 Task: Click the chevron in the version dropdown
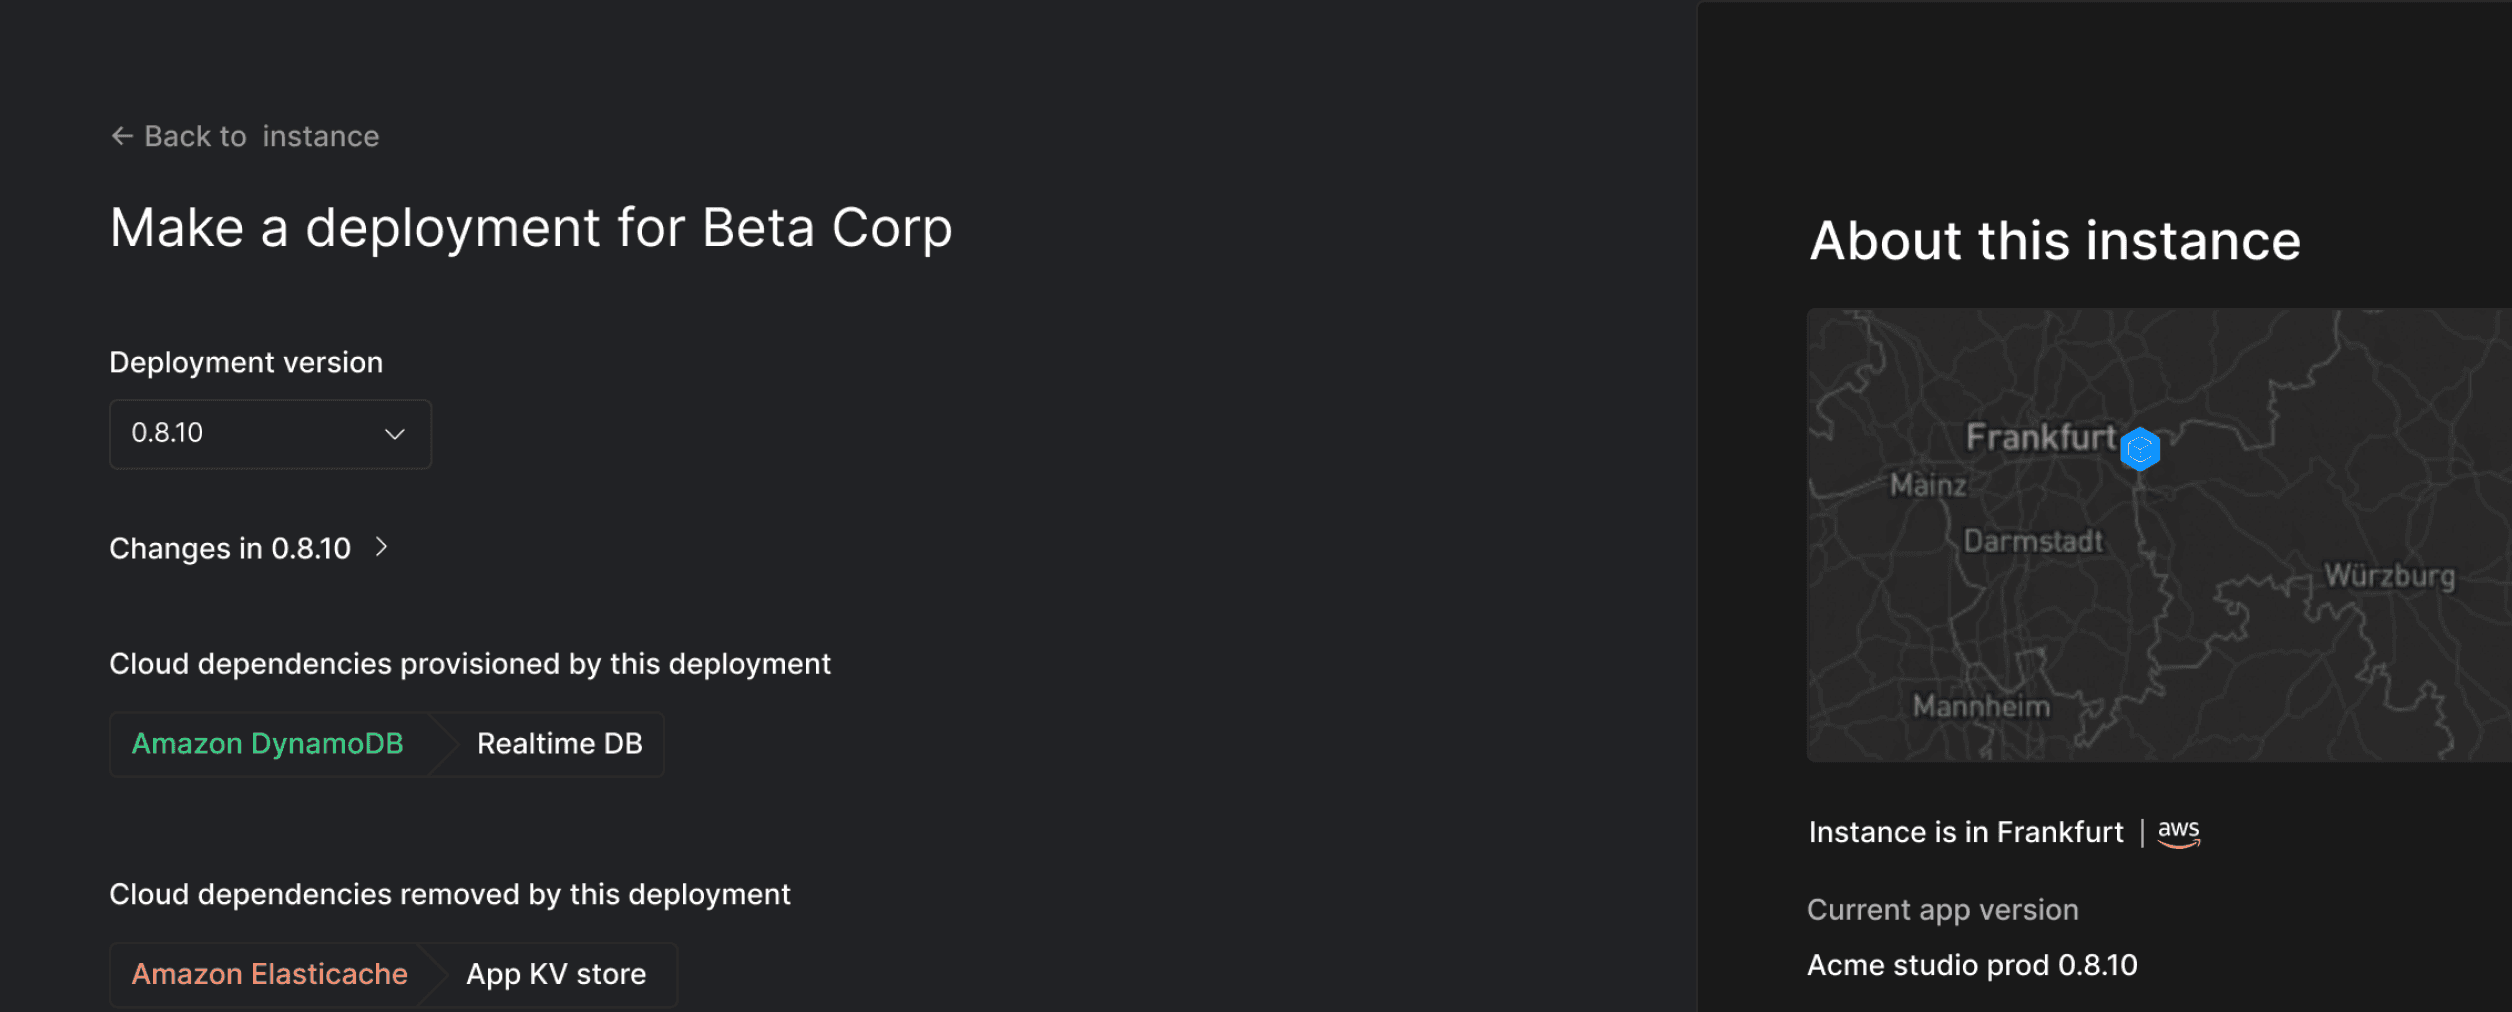[395, 434]
